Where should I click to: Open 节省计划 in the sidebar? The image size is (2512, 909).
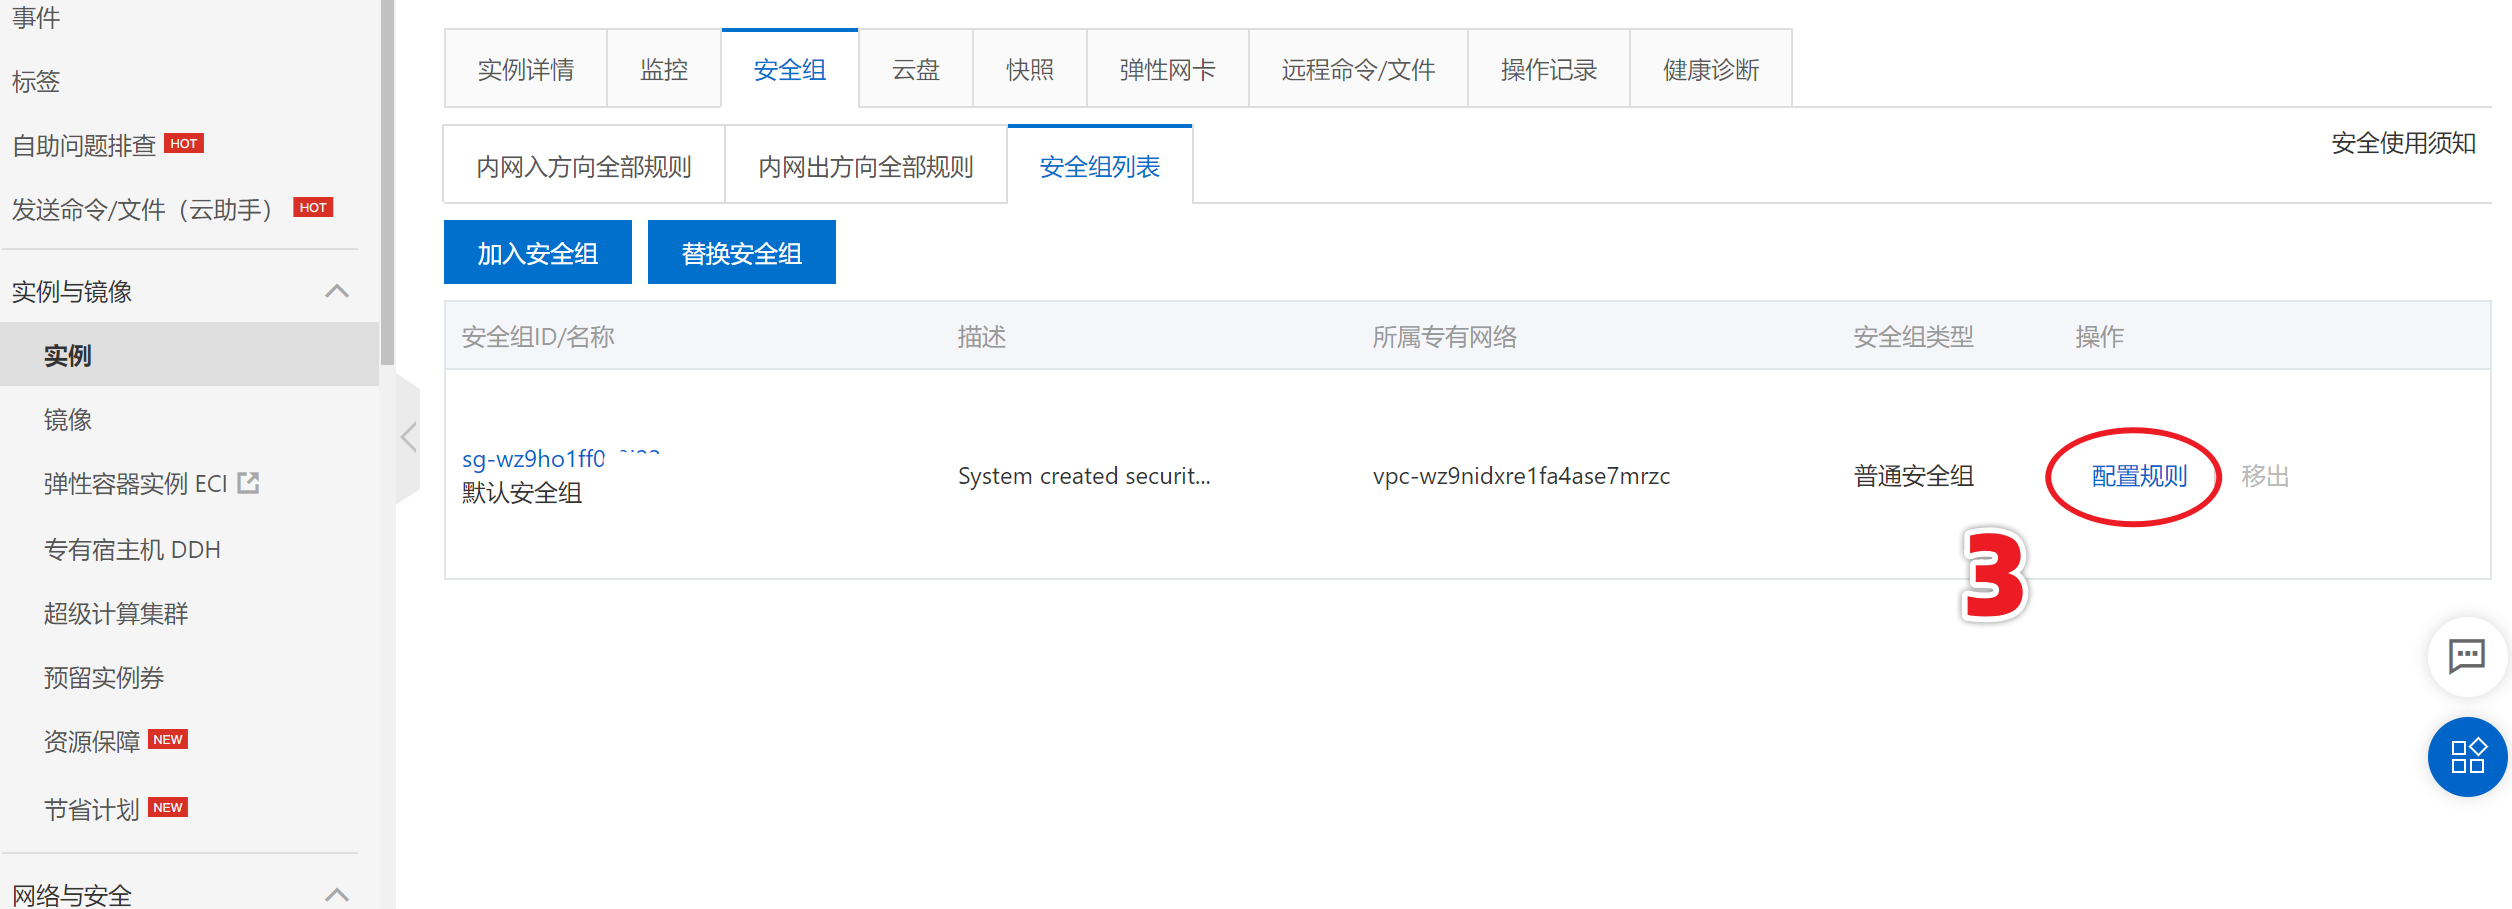click(92, 809)
